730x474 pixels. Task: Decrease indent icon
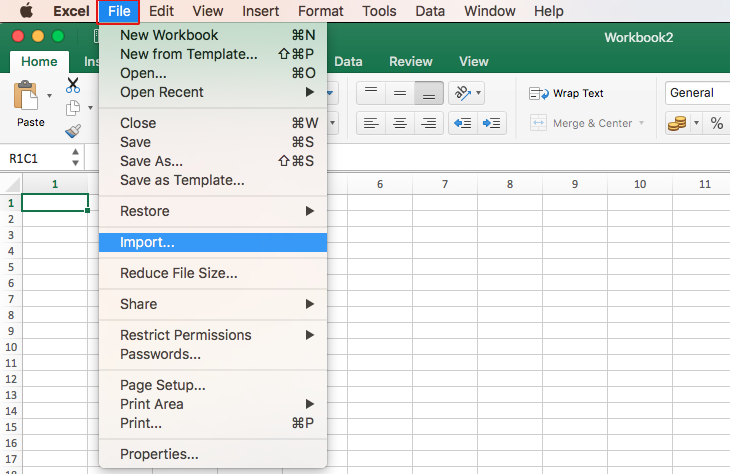463,123
